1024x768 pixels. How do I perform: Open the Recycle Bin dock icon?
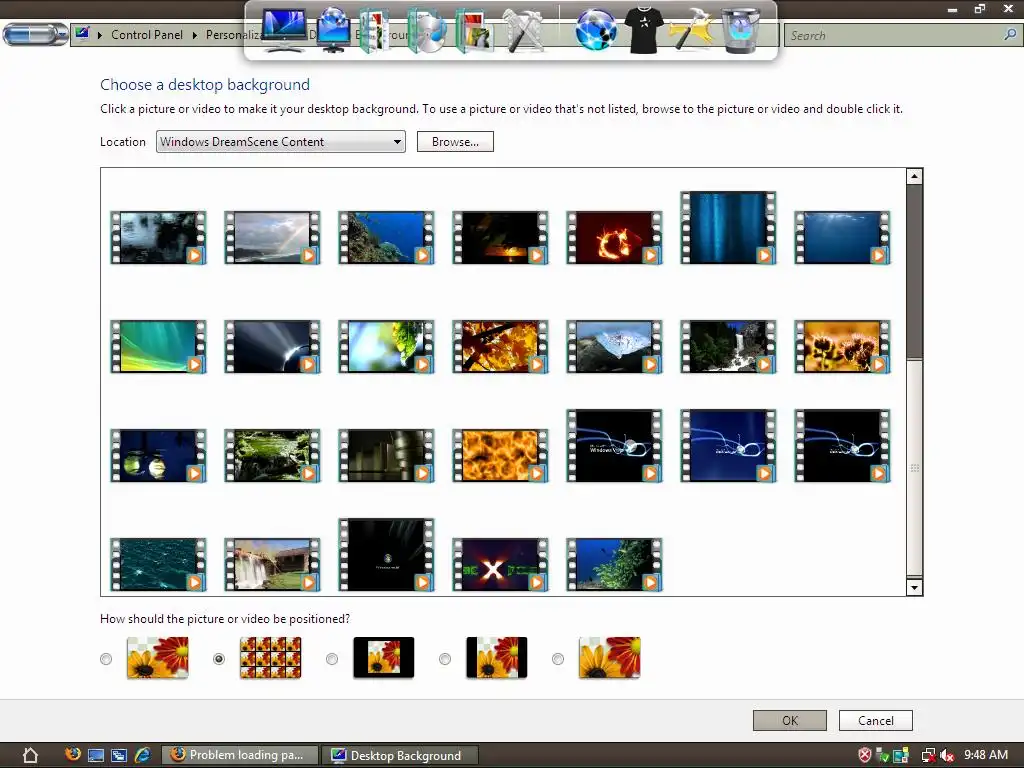(x=741, y=31)
